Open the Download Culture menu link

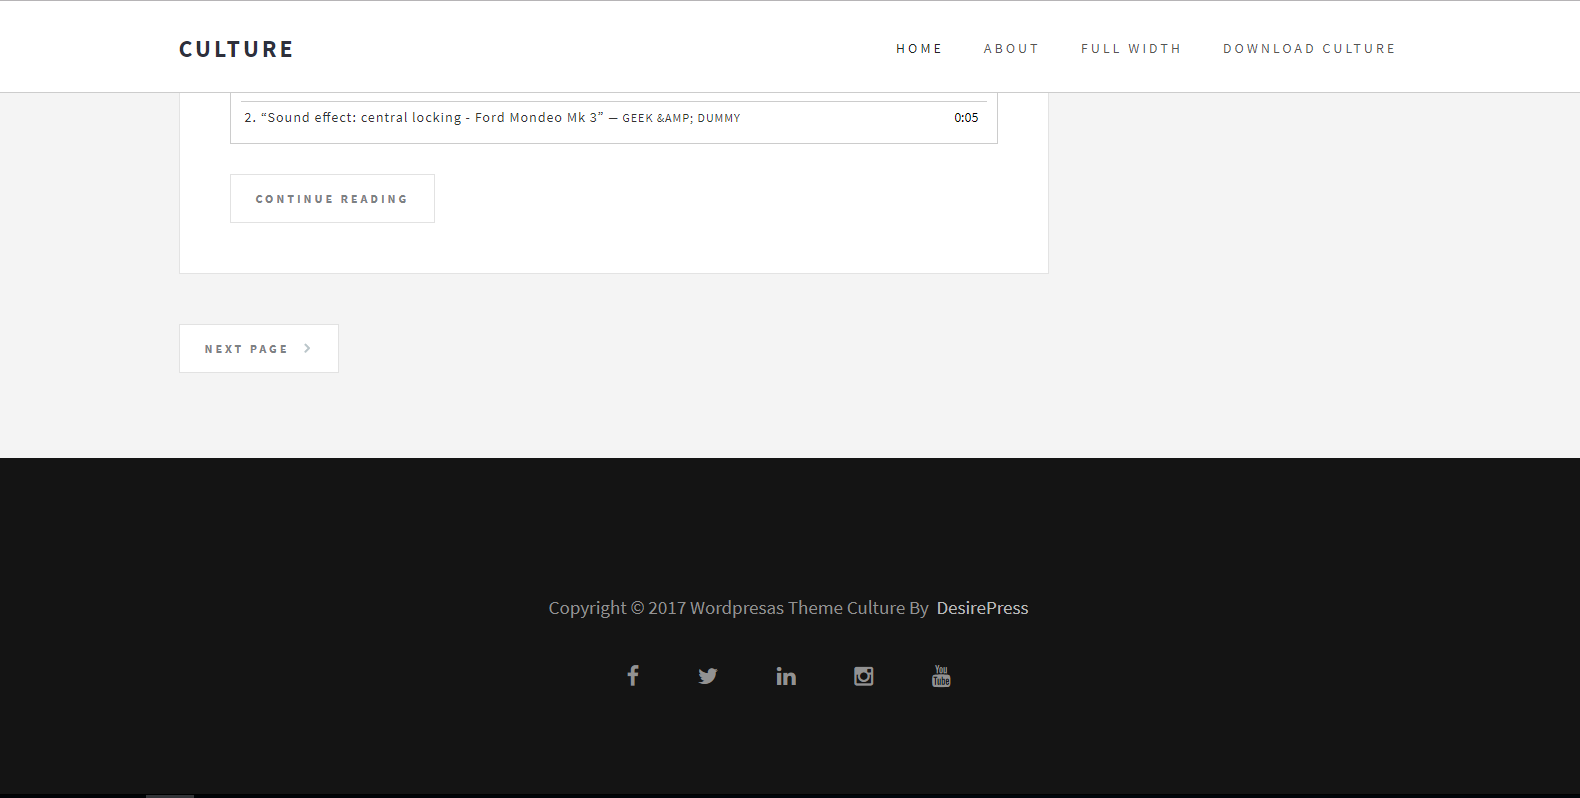click(1309, 49)
